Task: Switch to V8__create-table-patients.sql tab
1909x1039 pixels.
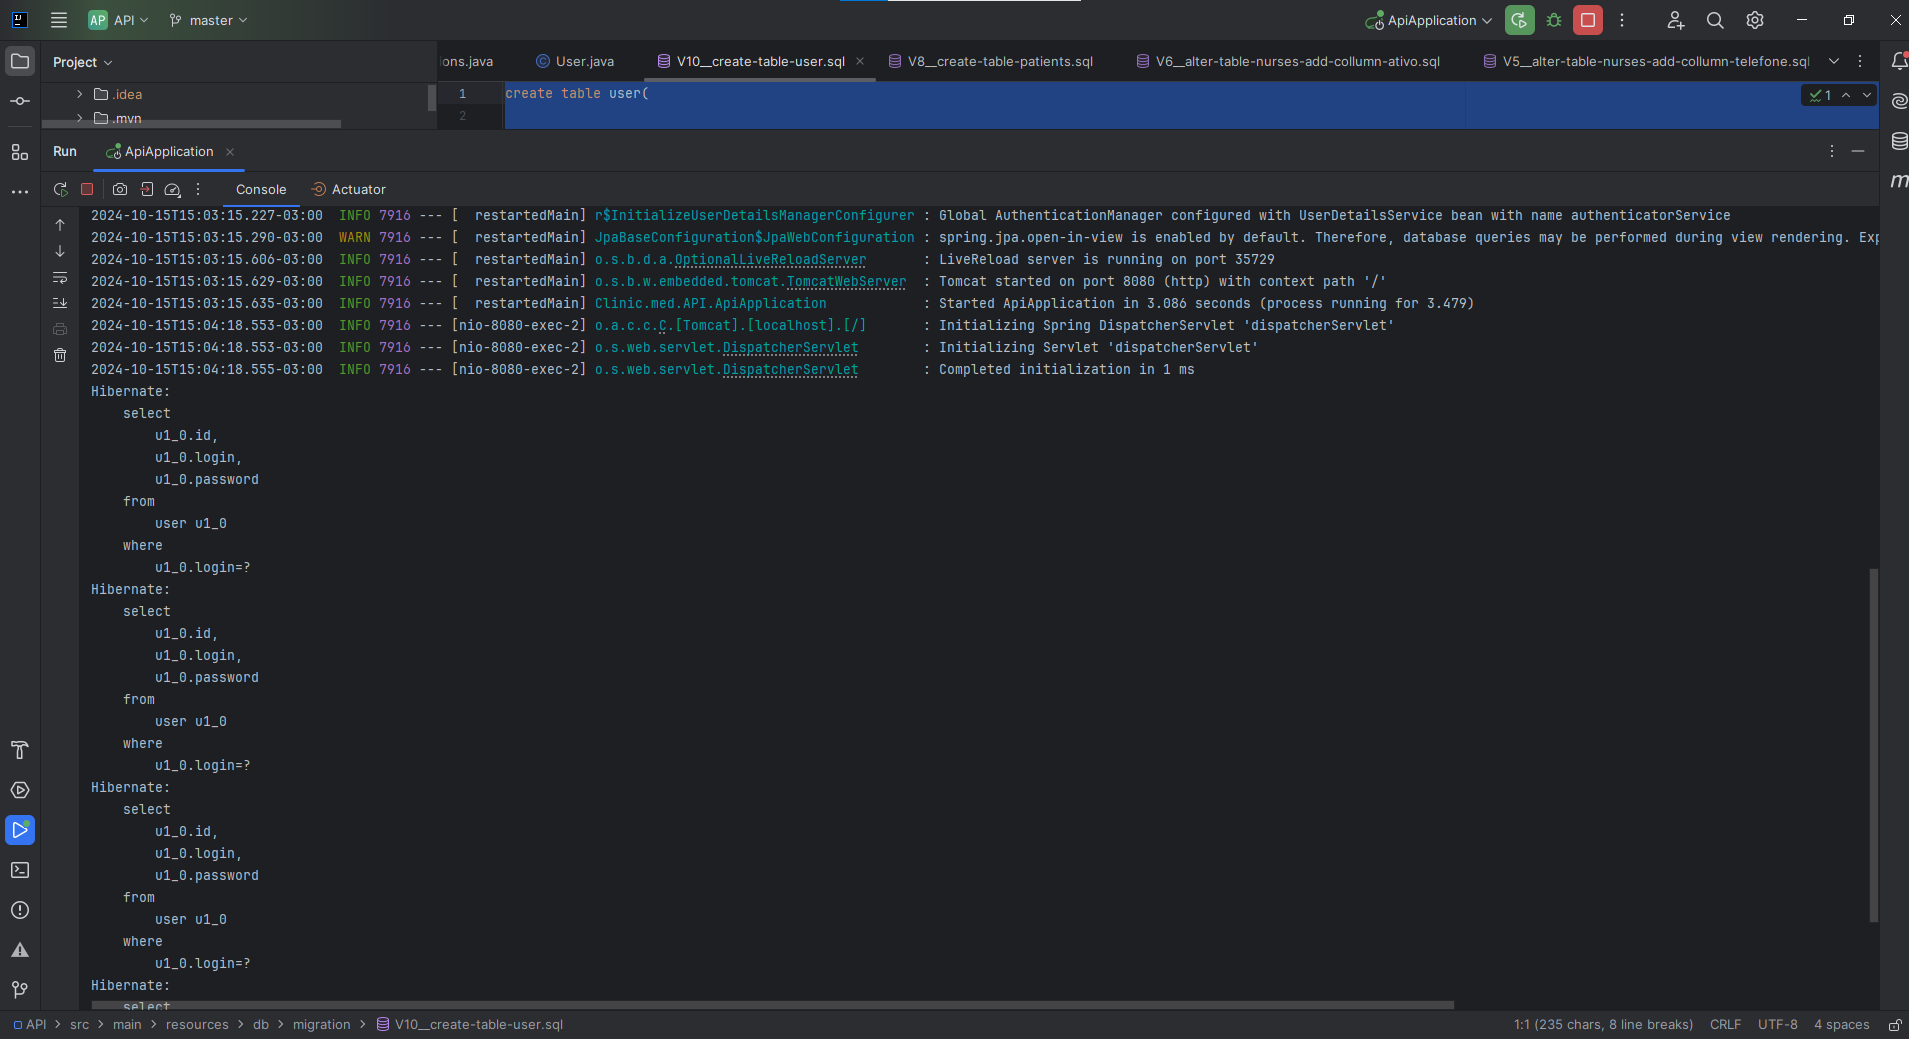Action: 990,61
